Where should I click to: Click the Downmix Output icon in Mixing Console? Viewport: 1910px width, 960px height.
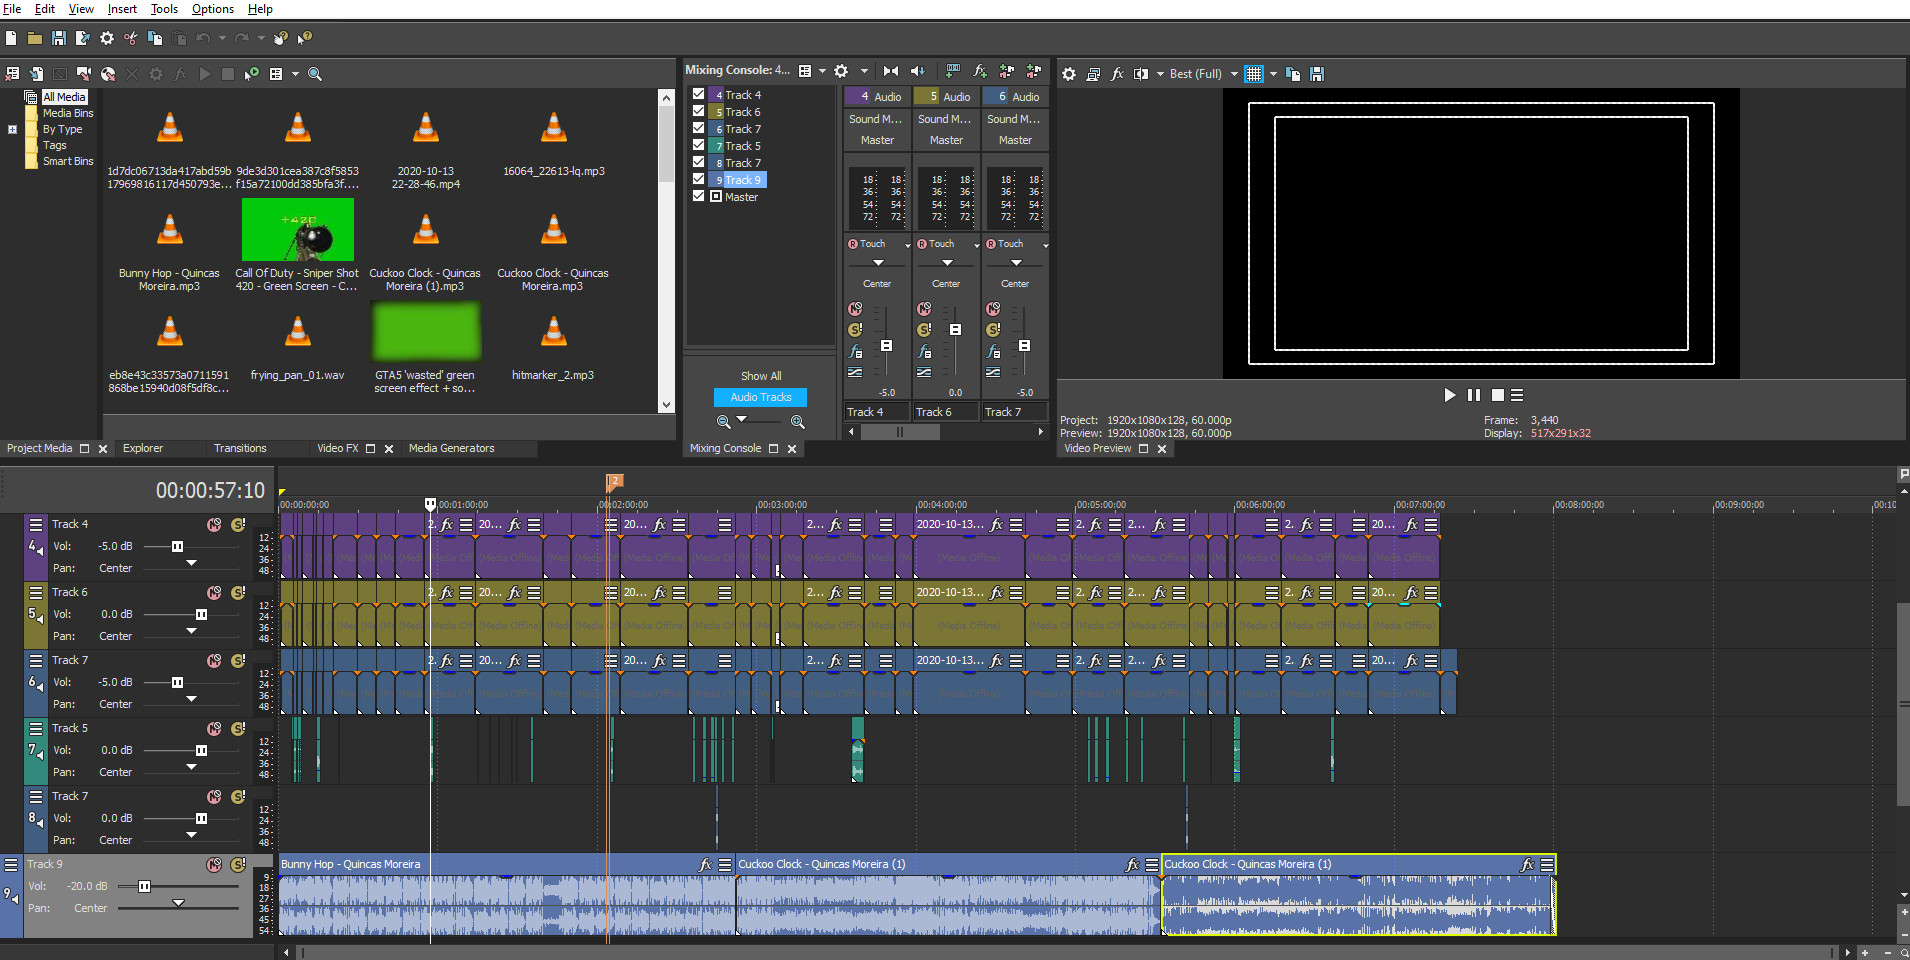click(x=891, y=71)
